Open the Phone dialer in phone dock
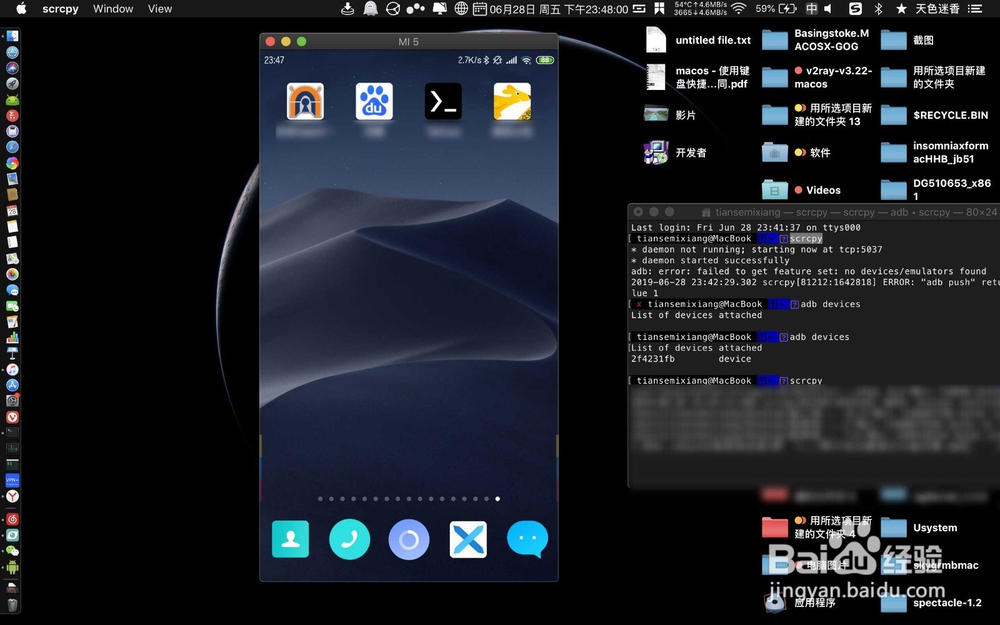Image resolution: width=1000 pixels, height=625 pixels. pyautogui.click(x=349, y=539)
